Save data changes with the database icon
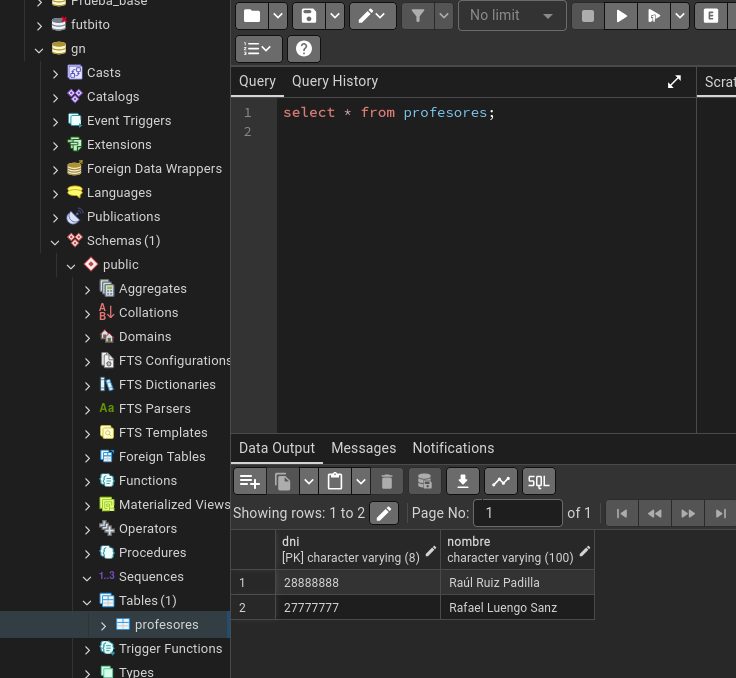Viewport: 736px width, 678px height. pyautogui.click(x=425, y=481)
